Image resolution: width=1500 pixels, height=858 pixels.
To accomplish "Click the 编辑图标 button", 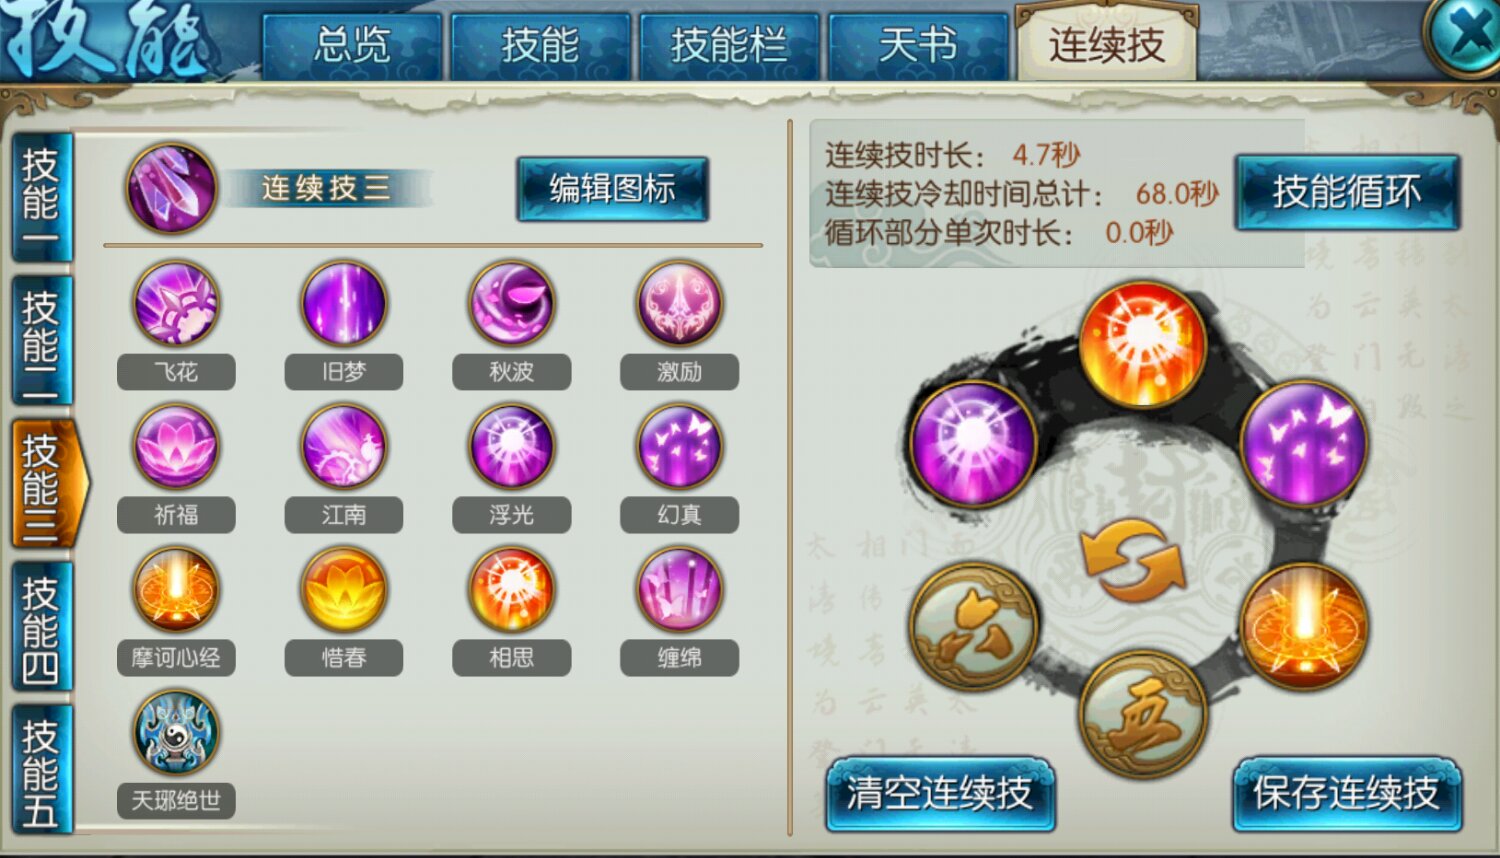I will (612, 188).
